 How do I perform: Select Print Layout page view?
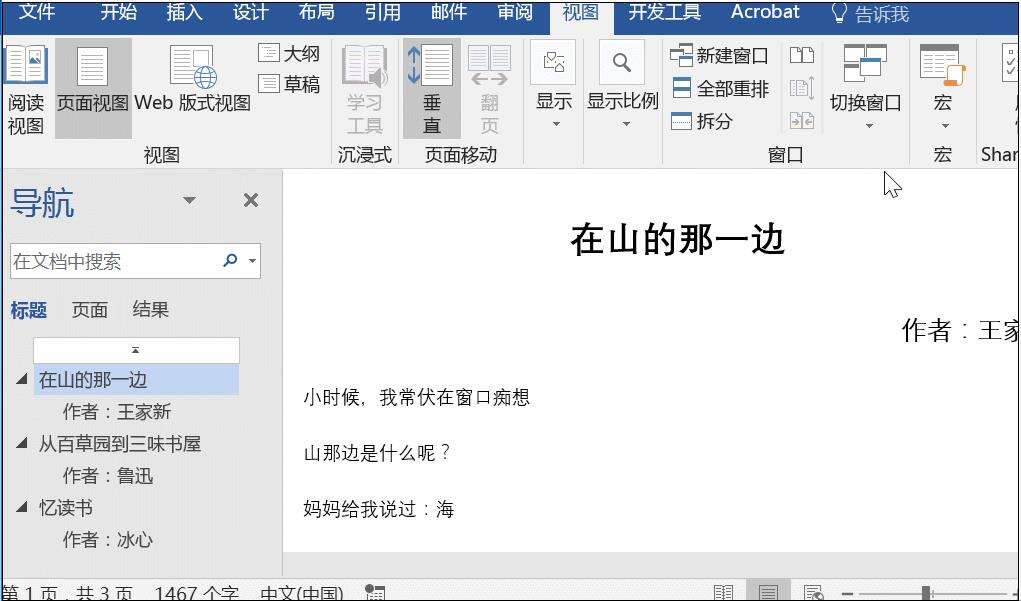coord(92,89)
